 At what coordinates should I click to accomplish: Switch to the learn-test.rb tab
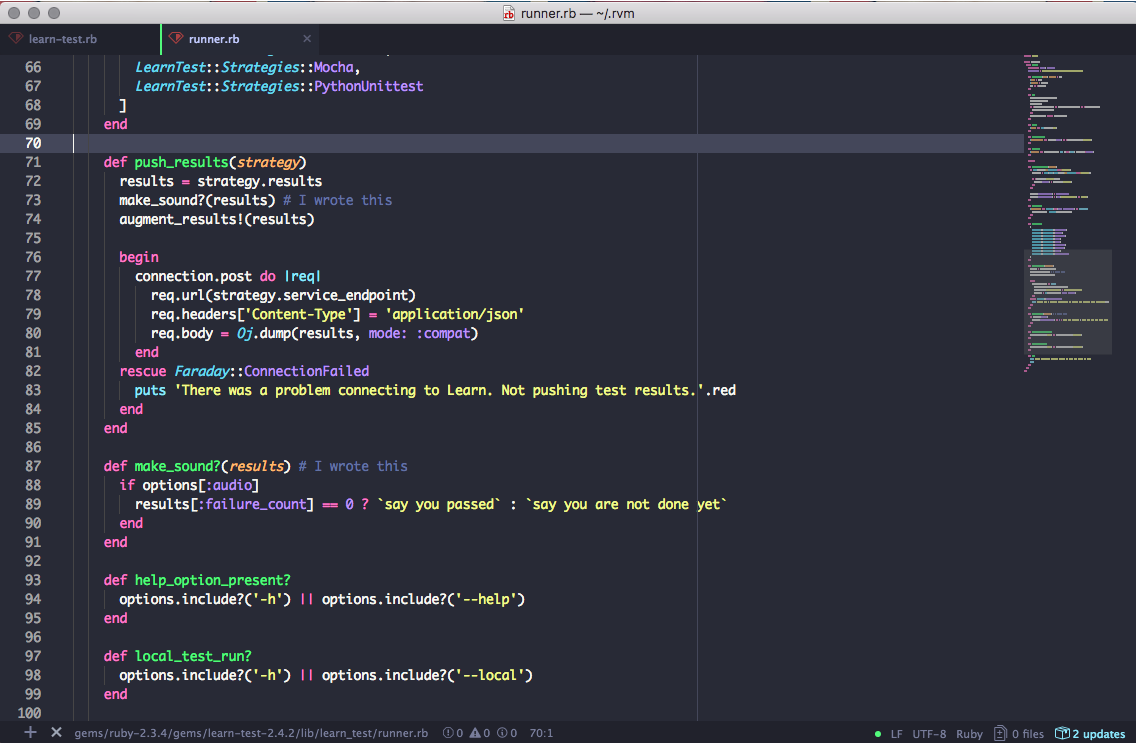(x=62, y=39)
